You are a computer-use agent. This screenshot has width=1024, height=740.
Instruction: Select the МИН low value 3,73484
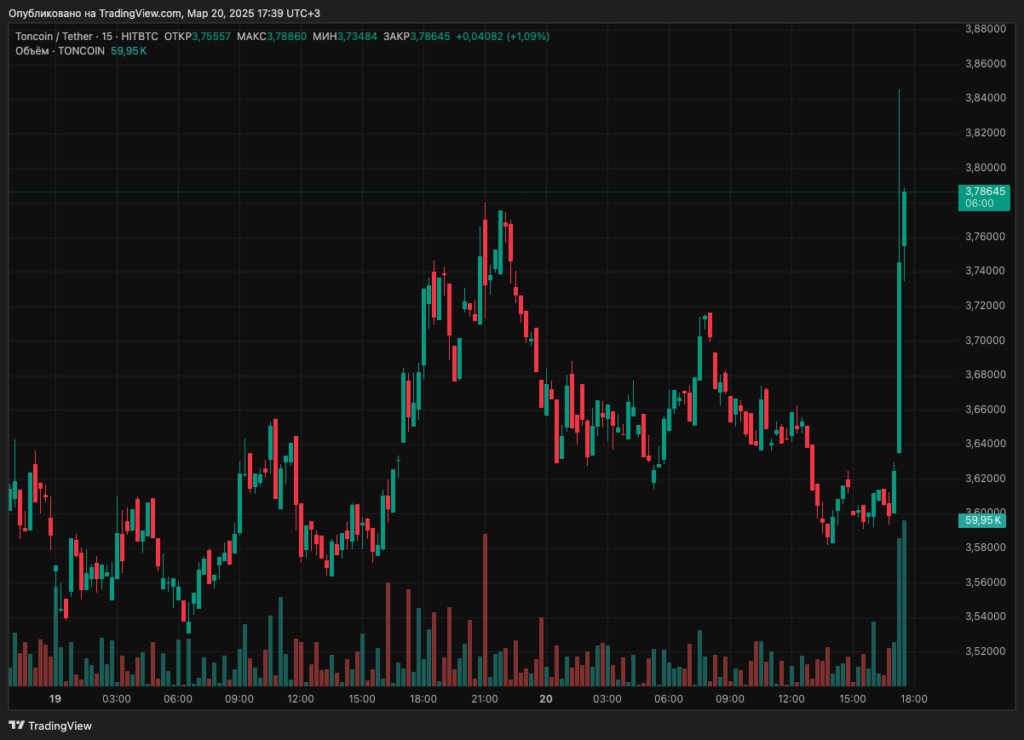tap(357, 36)
